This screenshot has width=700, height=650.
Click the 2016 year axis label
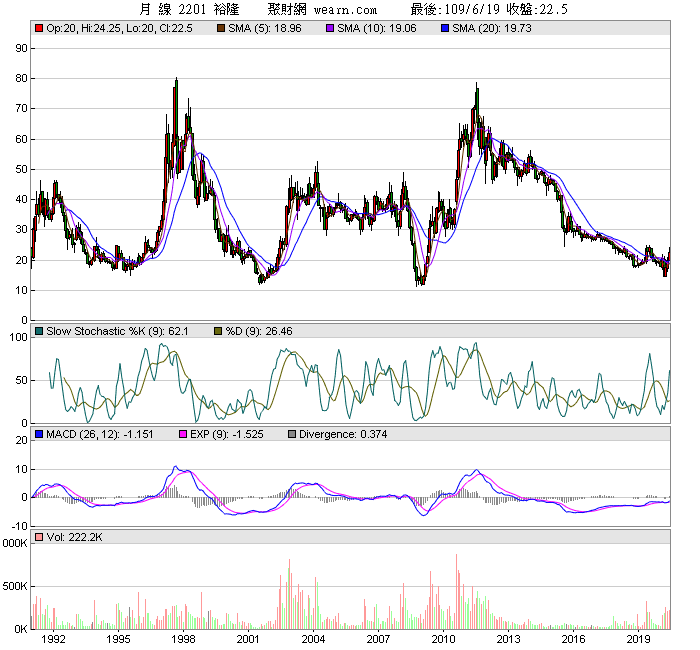[574, 639]
